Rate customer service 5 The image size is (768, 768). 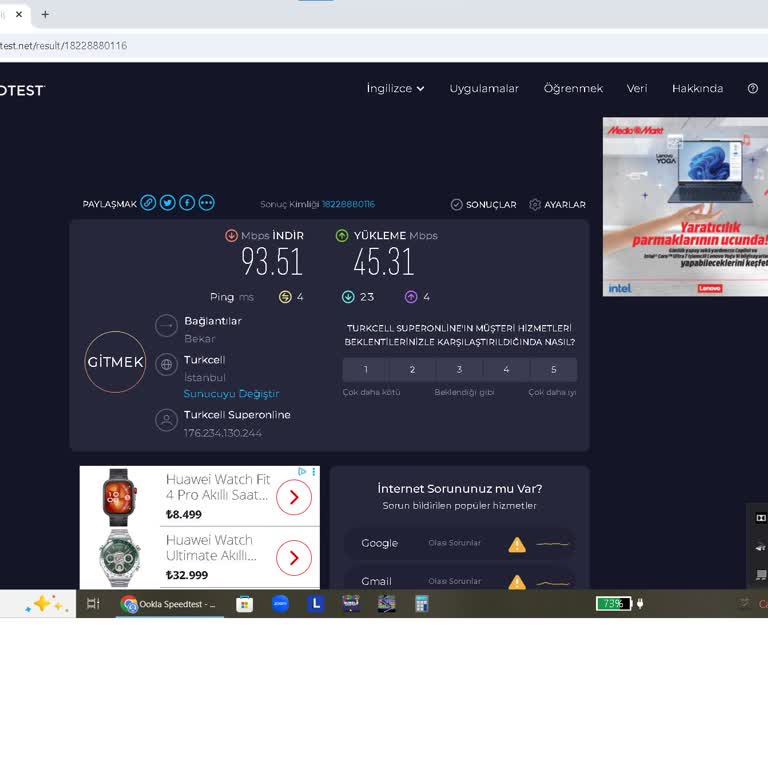[553, 370]
